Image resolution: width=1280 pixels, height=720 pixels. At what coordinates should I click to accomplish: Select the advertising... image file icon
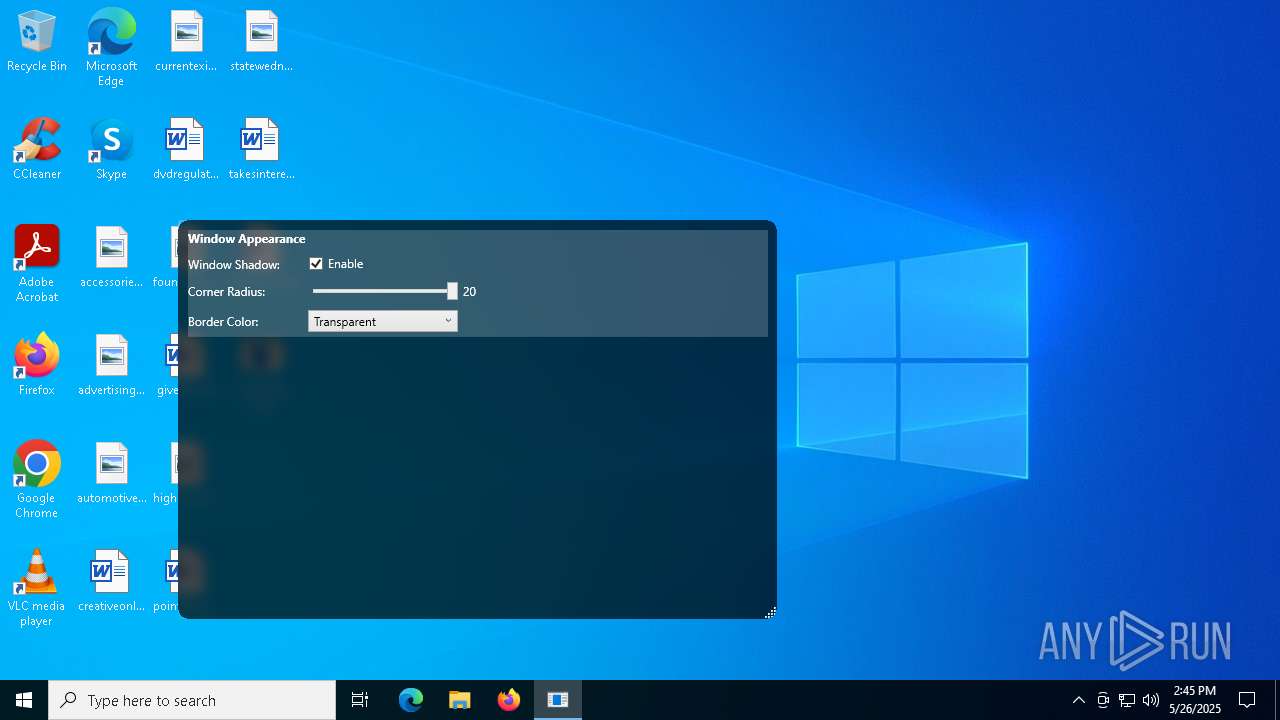click(111, 366)
